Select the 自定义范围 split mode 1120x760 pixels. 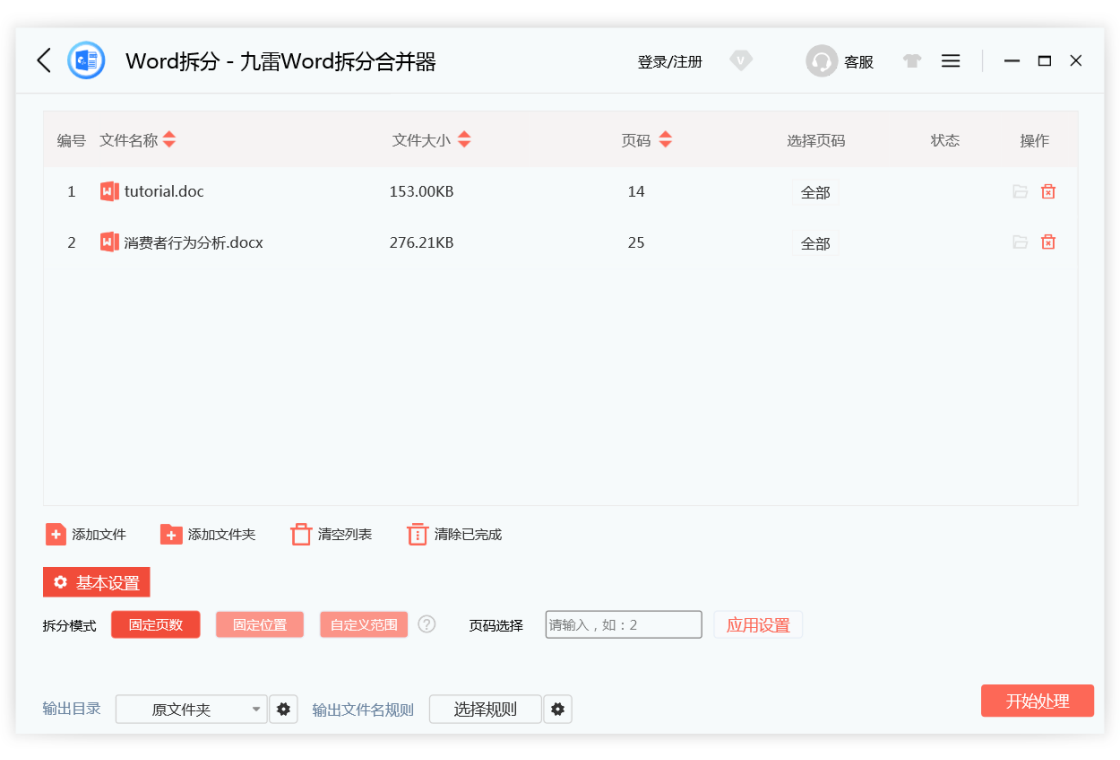pyautogui.click(x=363, y=624)
